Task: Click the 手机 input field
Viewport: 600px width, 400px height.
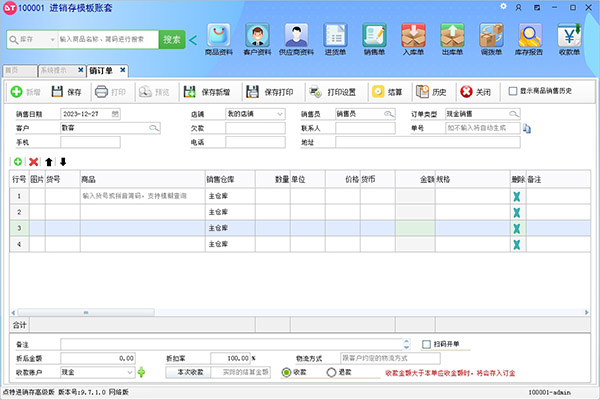Action: pyautogui.click(x=90, y=142)
